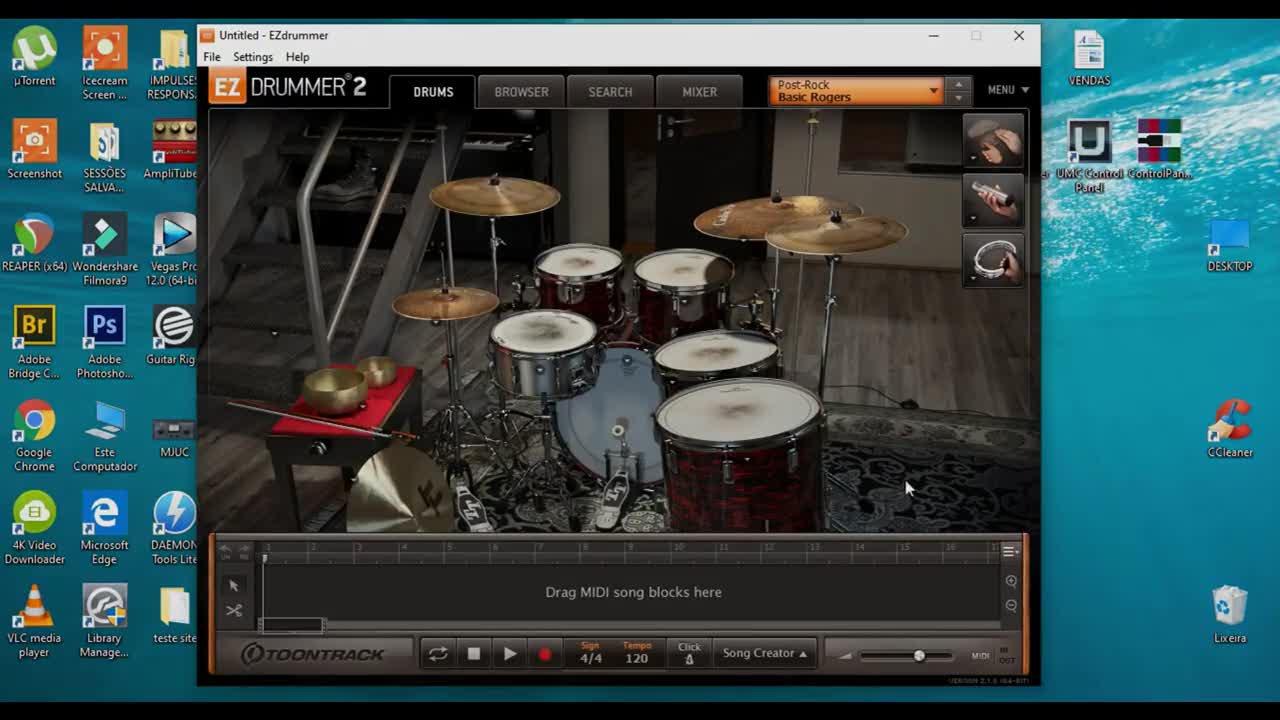This screenshot has height=720, width=1280.
Task: Select previous preset with up arrow
Action: pyautogui.click(x=958, y=84)
